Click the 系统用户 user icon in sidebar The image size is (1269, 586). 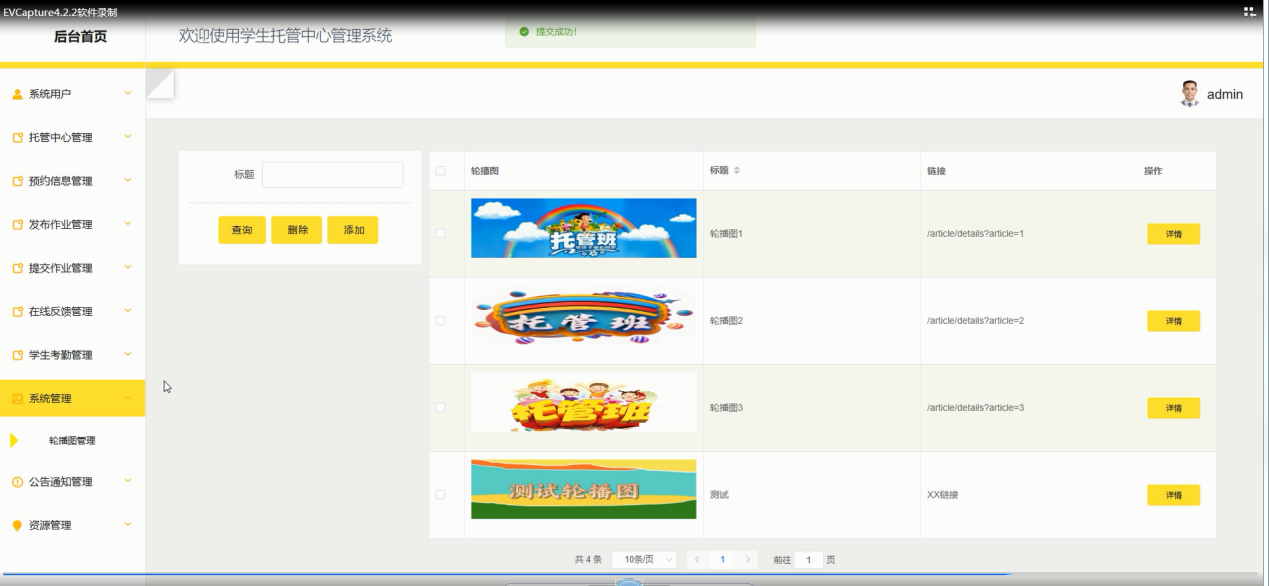(17, 94)
